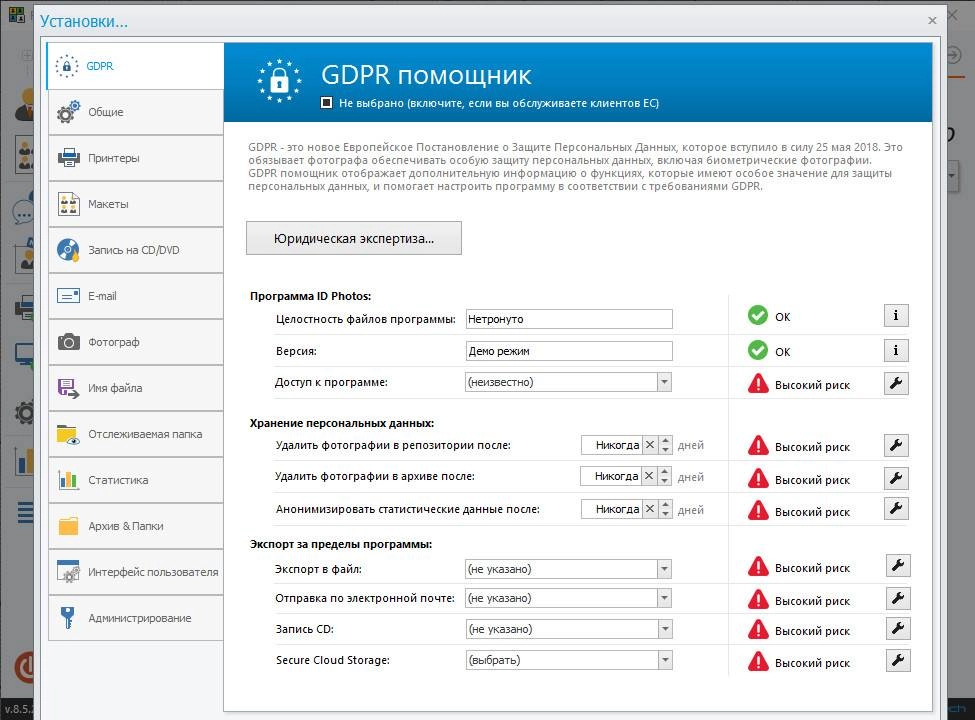Image resolution: width=975 pixels, height=720 pixels.
Task: Expand the Запись CD dropdown
Action: 664,629
